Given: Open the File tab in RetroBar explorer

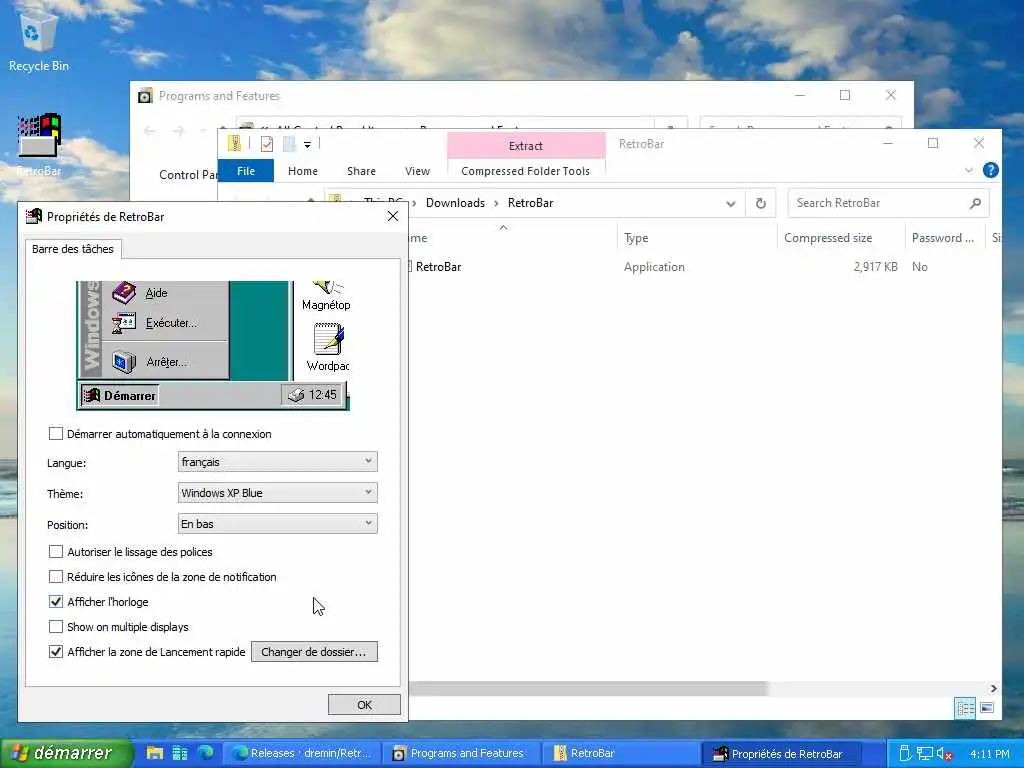Looking at the screenshot, I should click(246, 171).
